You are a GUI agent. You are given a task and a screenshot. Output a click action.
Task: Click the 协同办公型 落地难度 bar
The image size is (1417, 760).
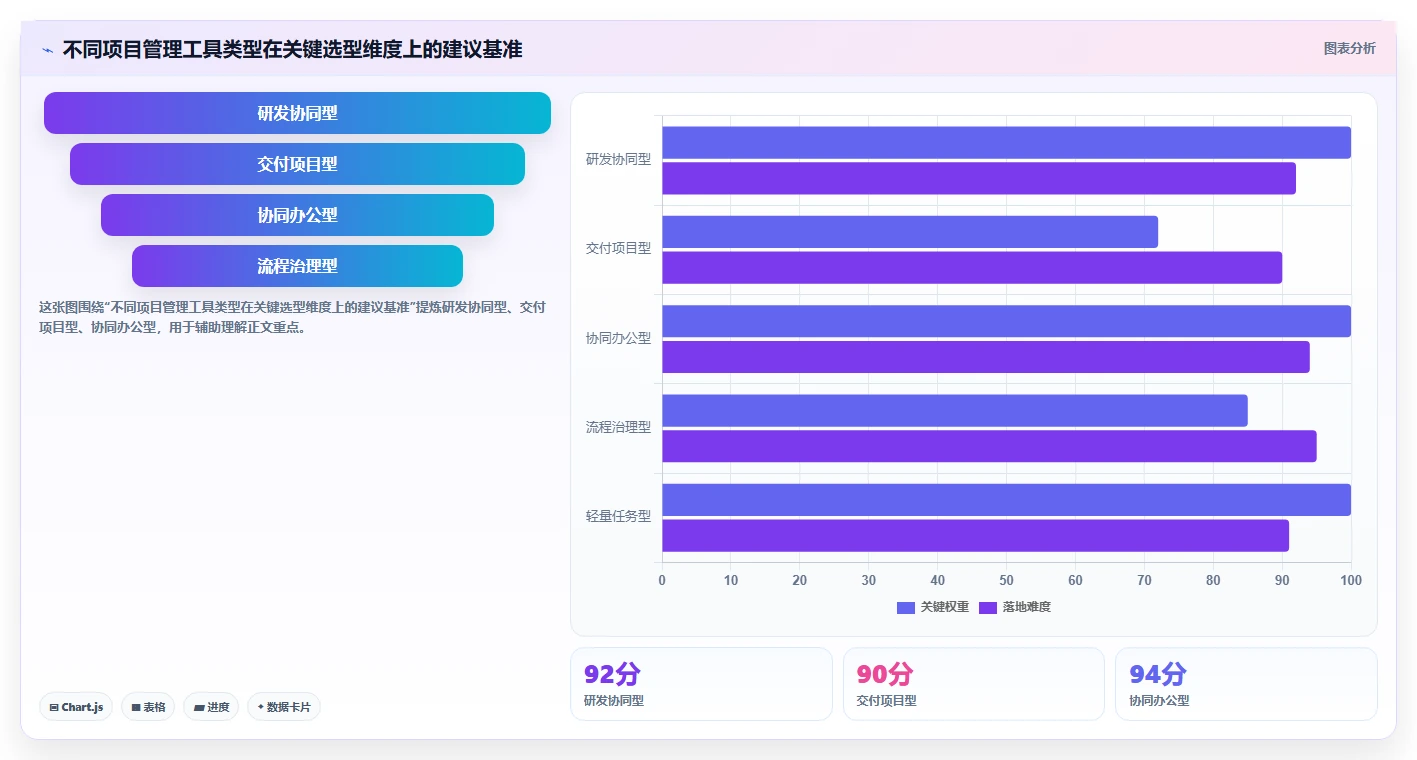(986, 357)
